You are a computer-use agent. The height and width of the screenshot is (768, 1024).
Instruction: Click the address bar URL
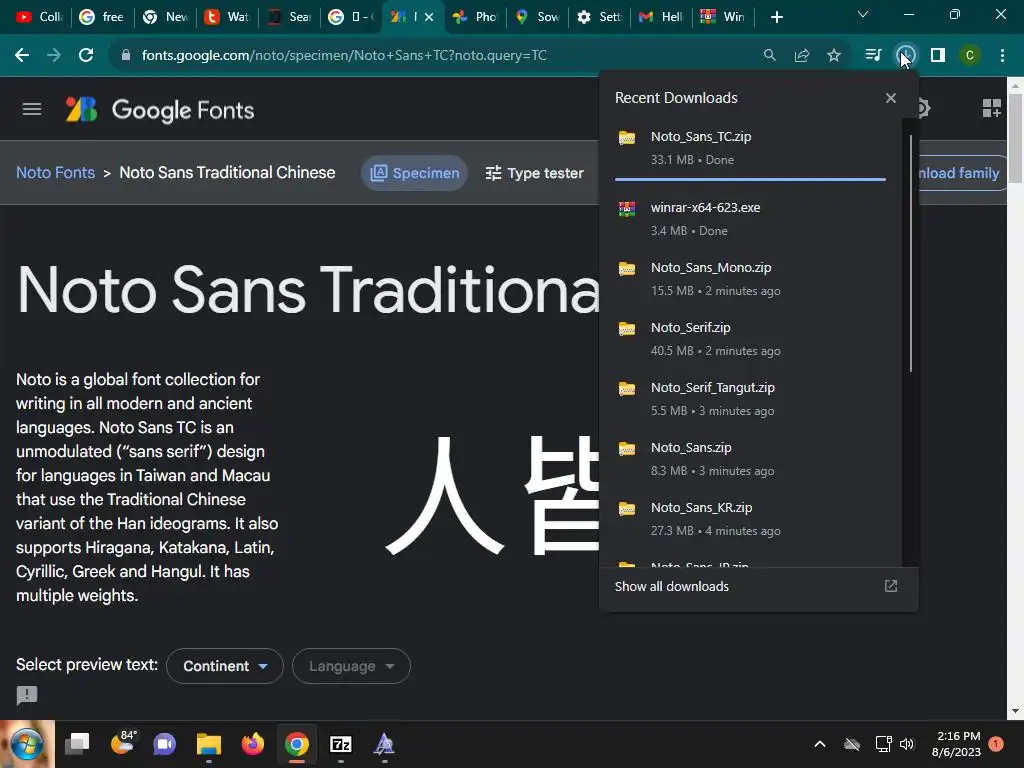coord(344,56)
